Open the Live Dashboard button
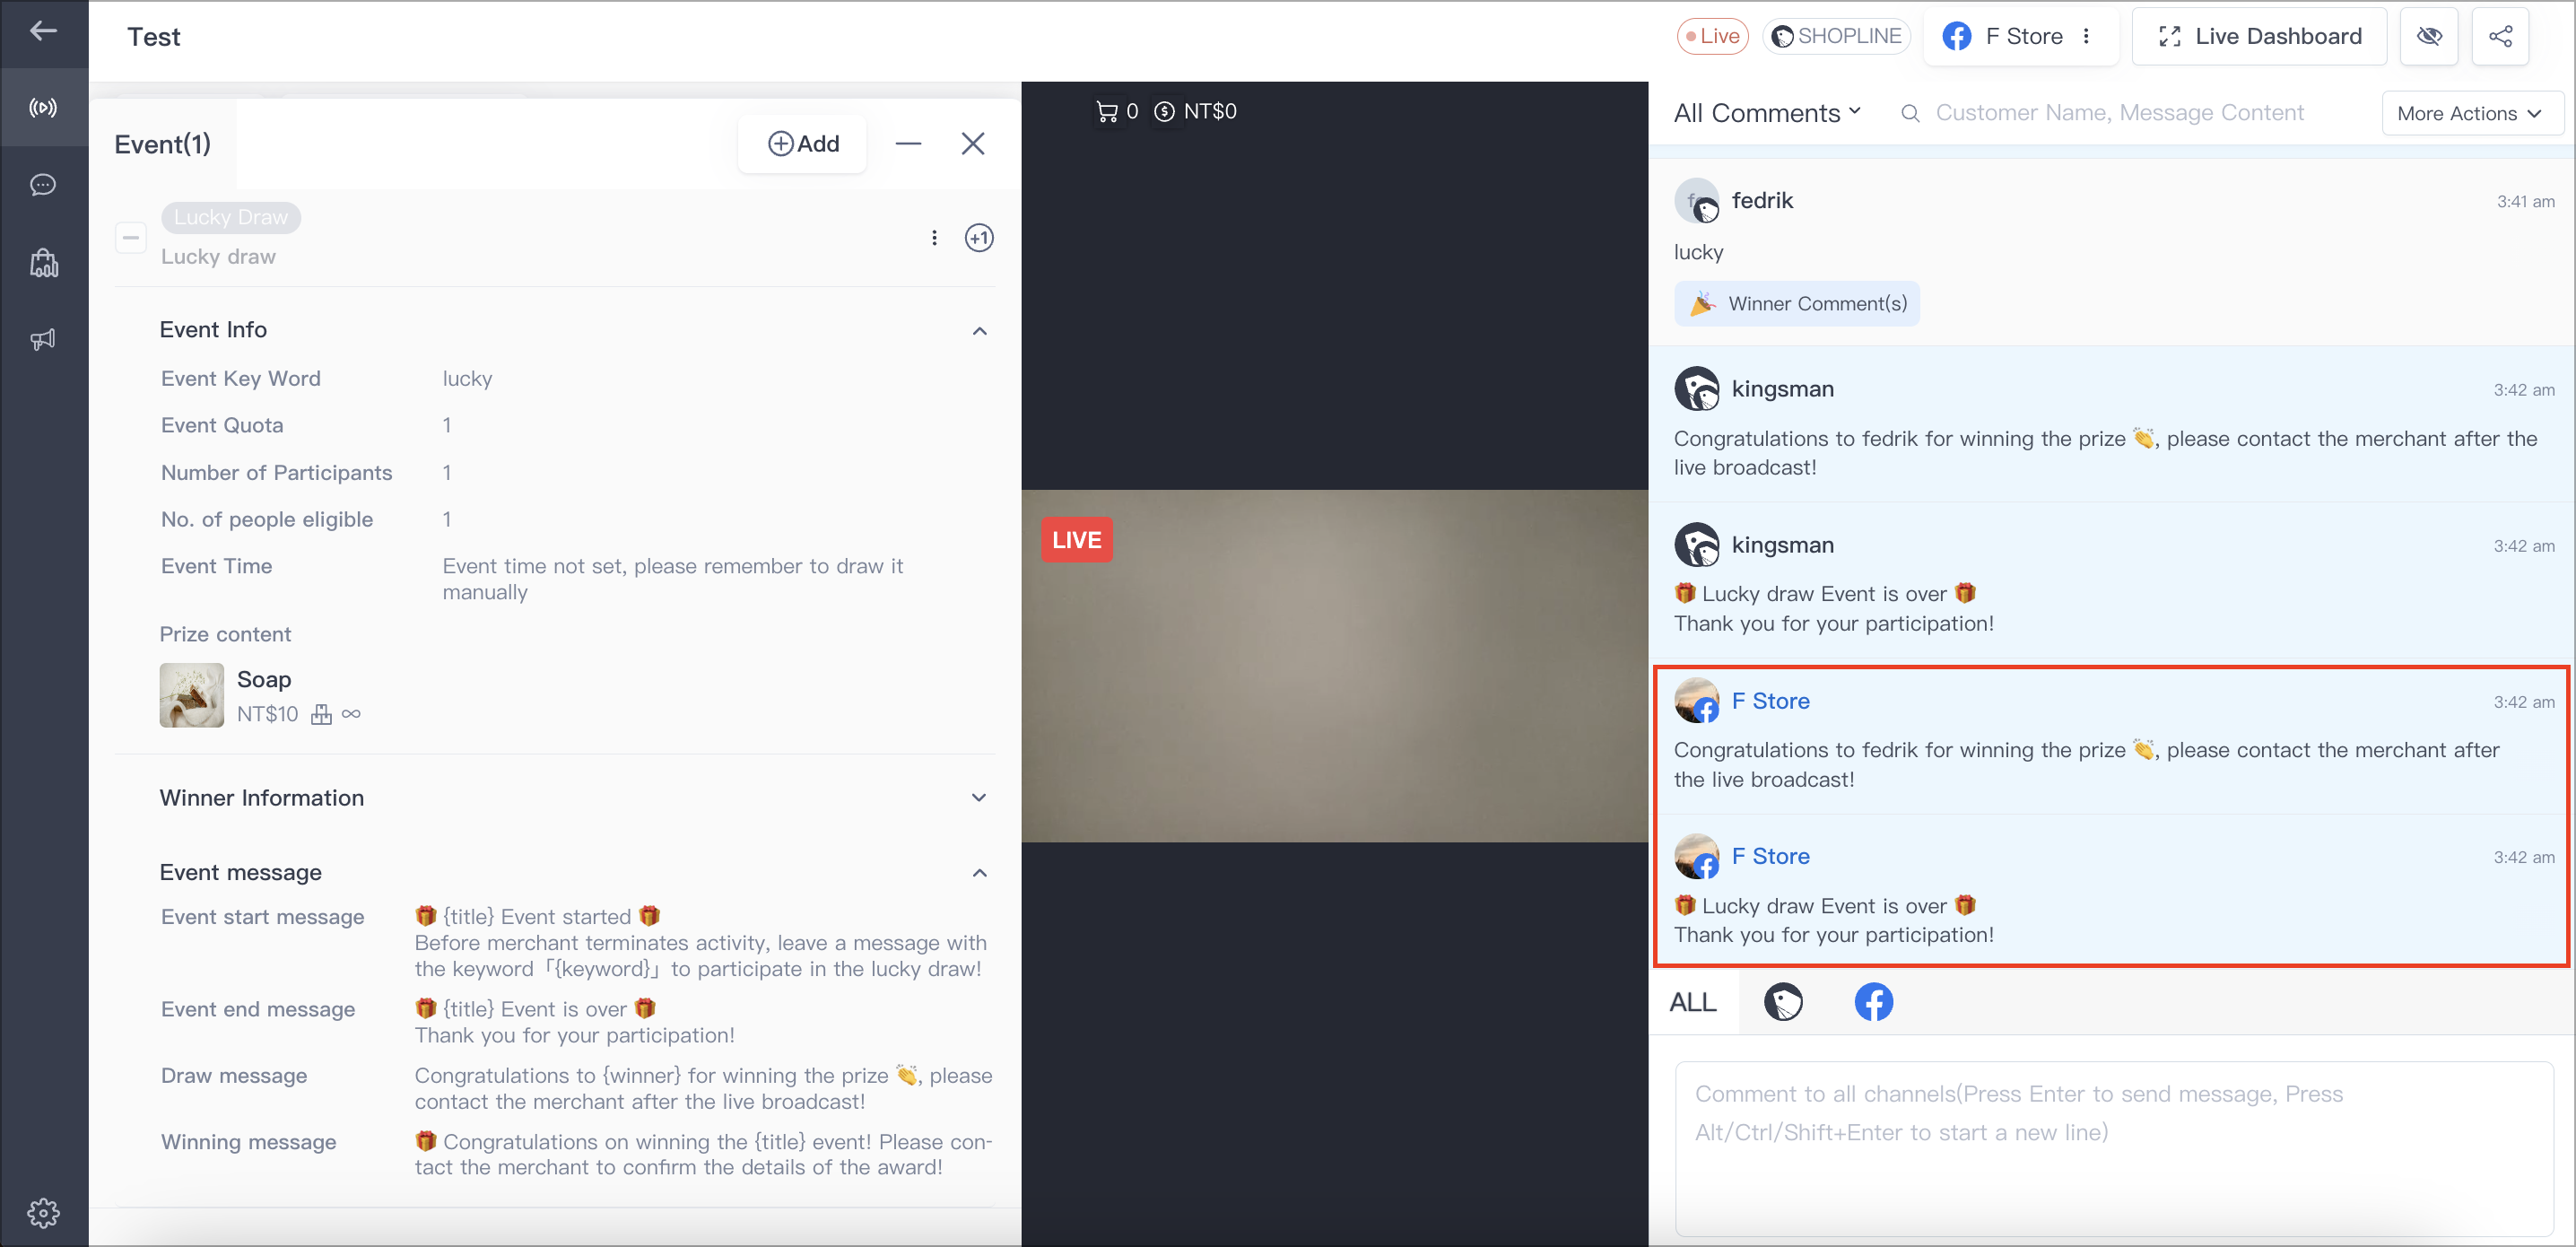2576x1247 pixels. 2259,36
